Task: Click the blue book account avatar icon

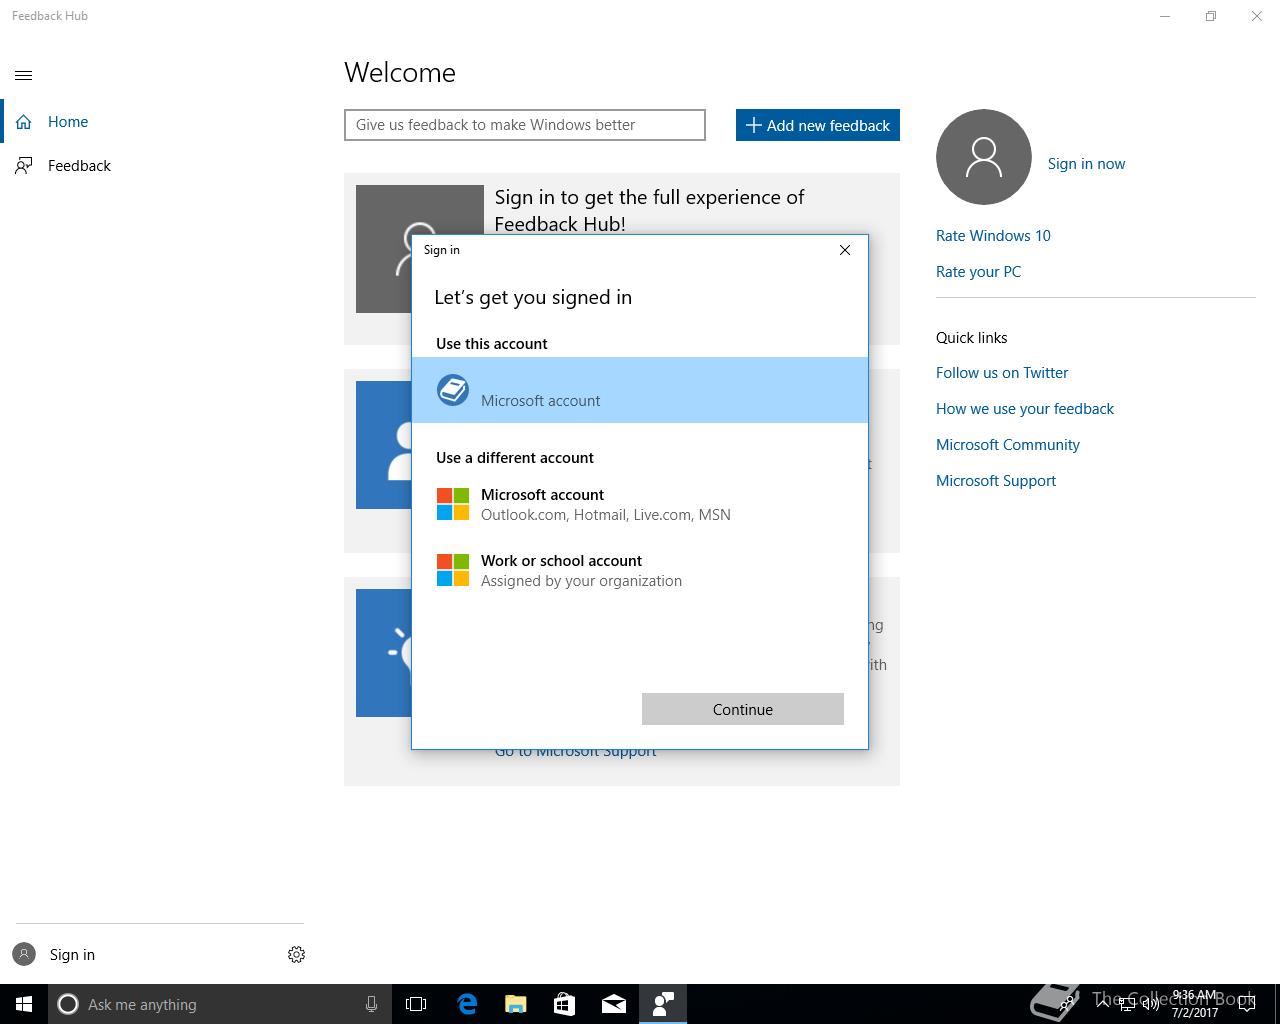Action: pyautogui.click(x=453, y=390)
